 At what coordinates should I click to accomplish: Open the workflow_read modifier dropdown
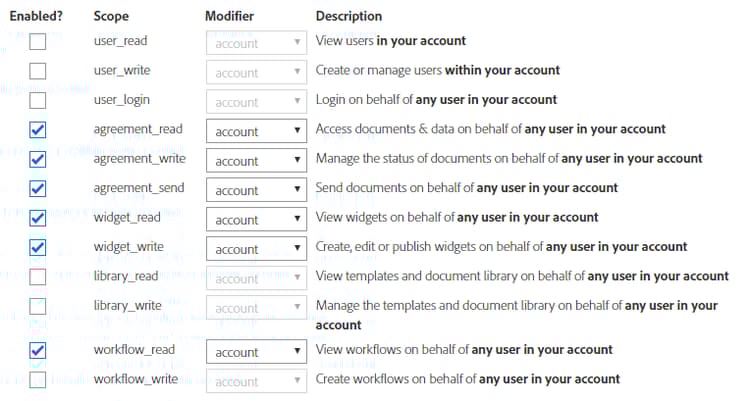pyautogui.click(x=256, y=352)
